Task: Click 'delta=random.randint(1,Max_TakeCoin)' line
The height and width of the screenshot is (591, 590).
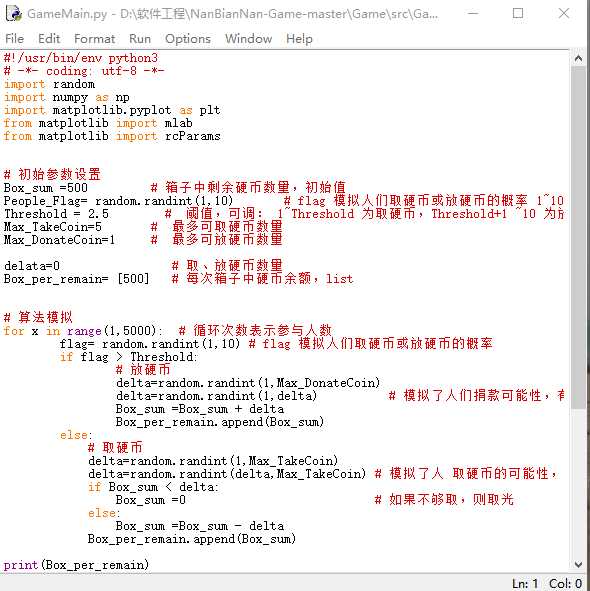Action: tap(213, 461)
